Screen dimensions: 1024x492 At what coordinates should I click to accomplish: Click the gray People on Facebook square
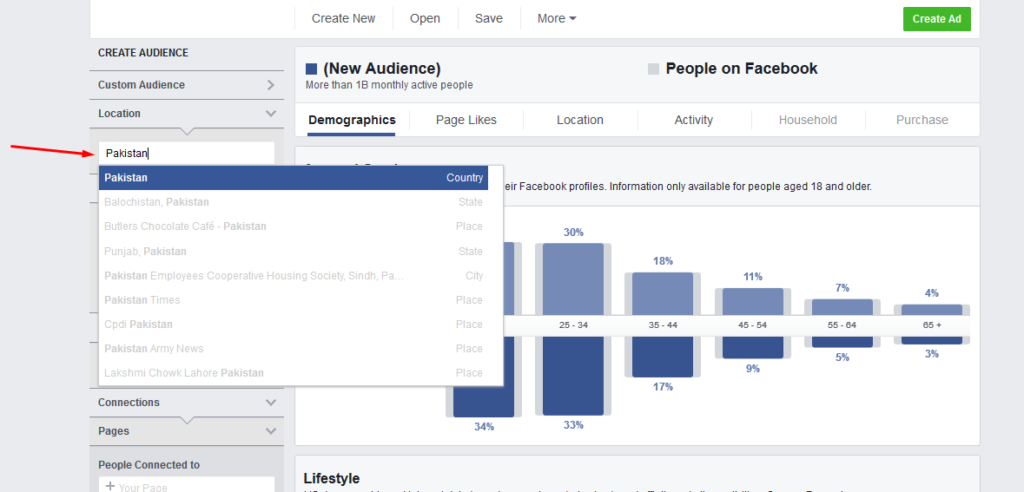tap(653, 69)
